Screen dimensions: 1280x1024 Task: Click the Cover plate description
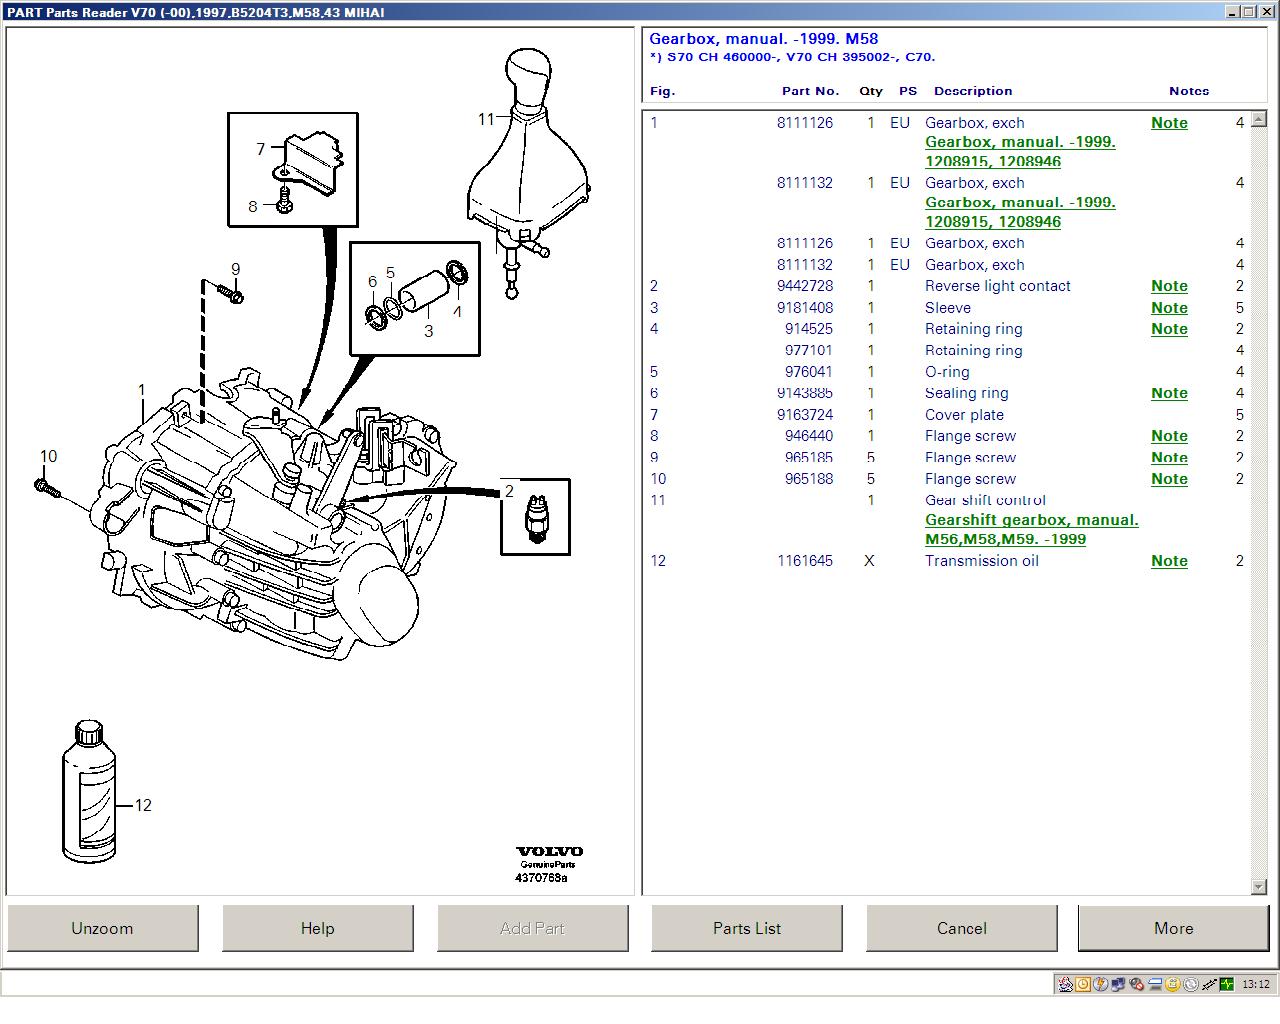[x=964, y=415]
